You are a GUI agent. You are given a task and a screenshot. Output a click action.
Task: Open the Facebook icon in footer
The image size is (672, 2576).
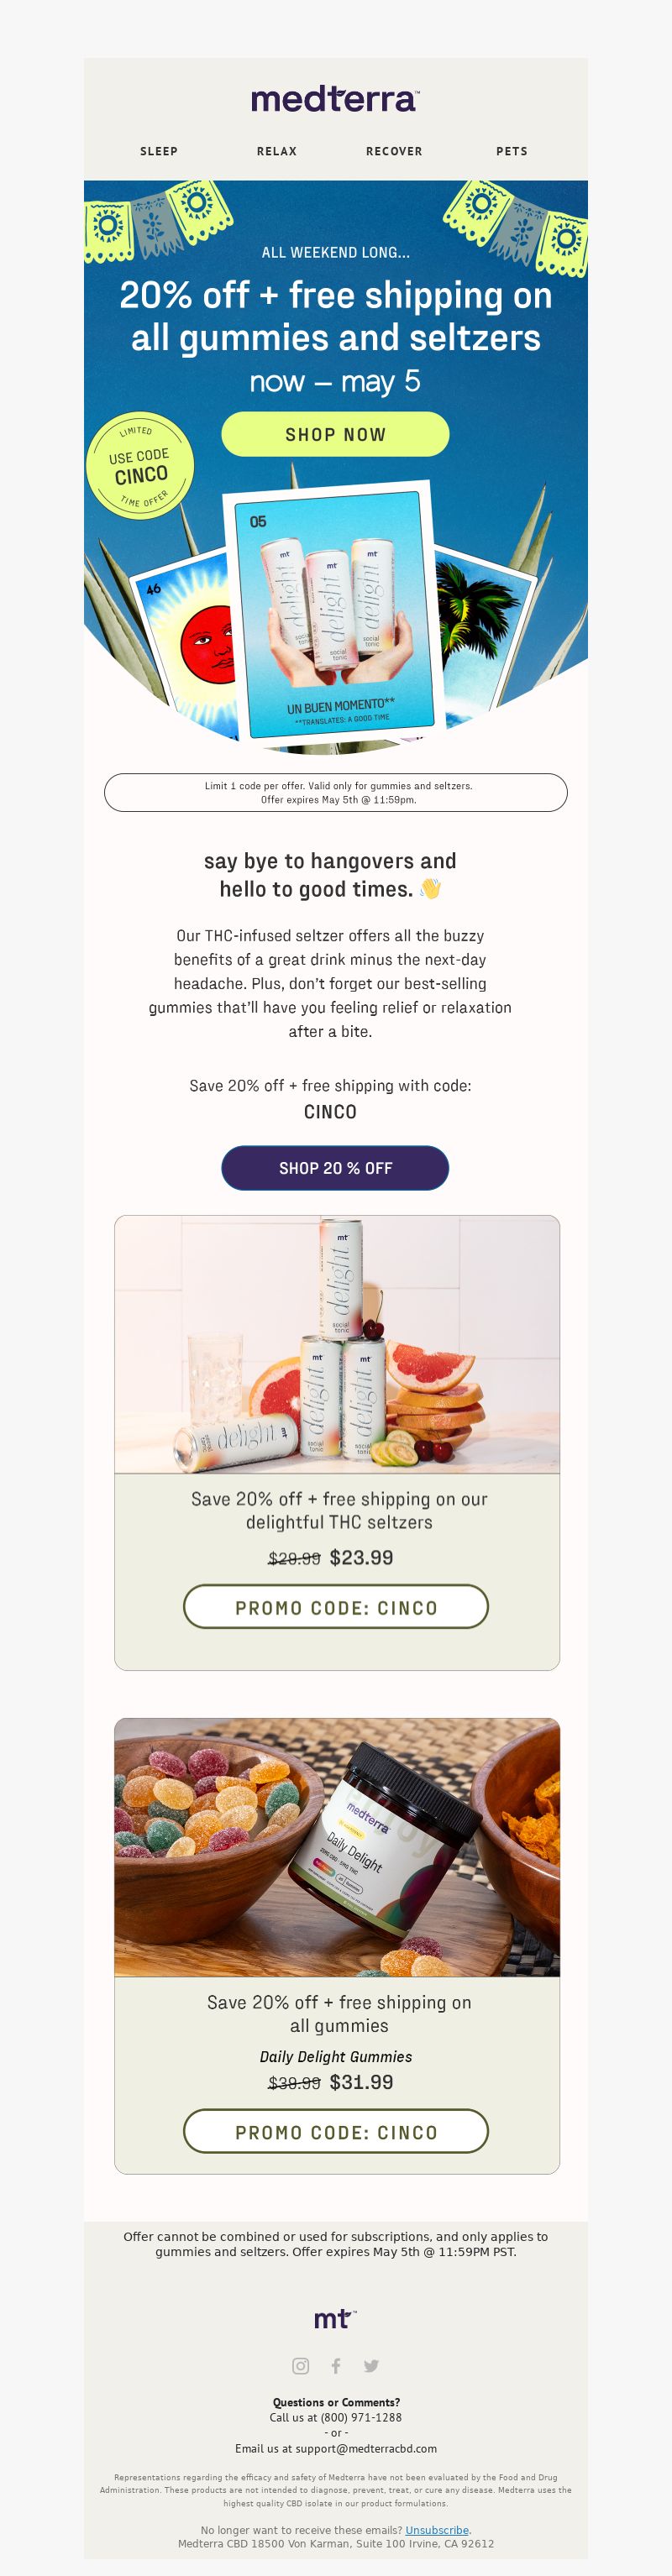336,2365
